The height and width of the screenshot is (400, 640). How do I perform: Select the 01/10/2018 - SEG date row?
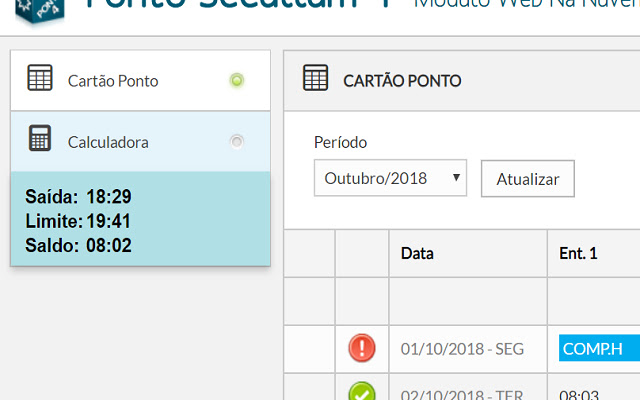(455, 349)
